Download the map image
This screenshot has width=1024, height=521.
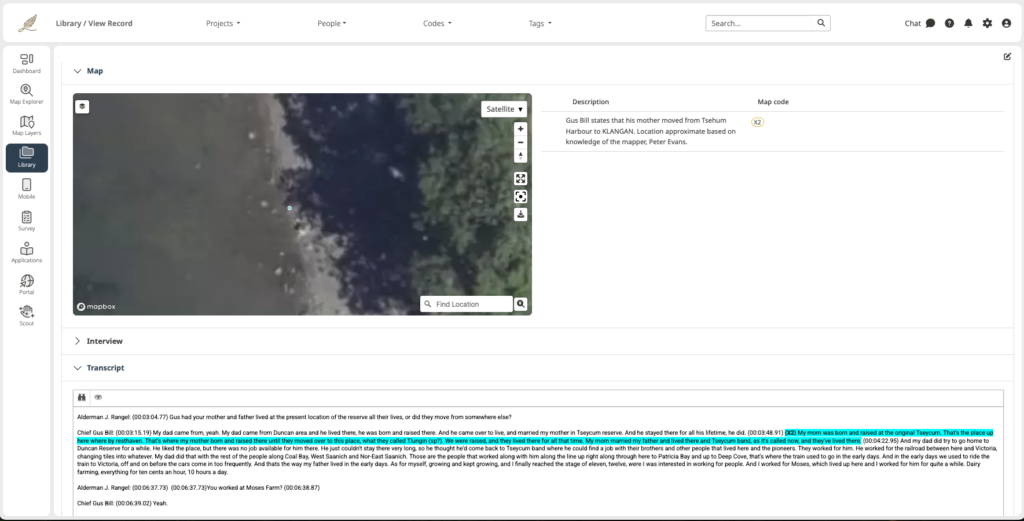coord(520,214)
